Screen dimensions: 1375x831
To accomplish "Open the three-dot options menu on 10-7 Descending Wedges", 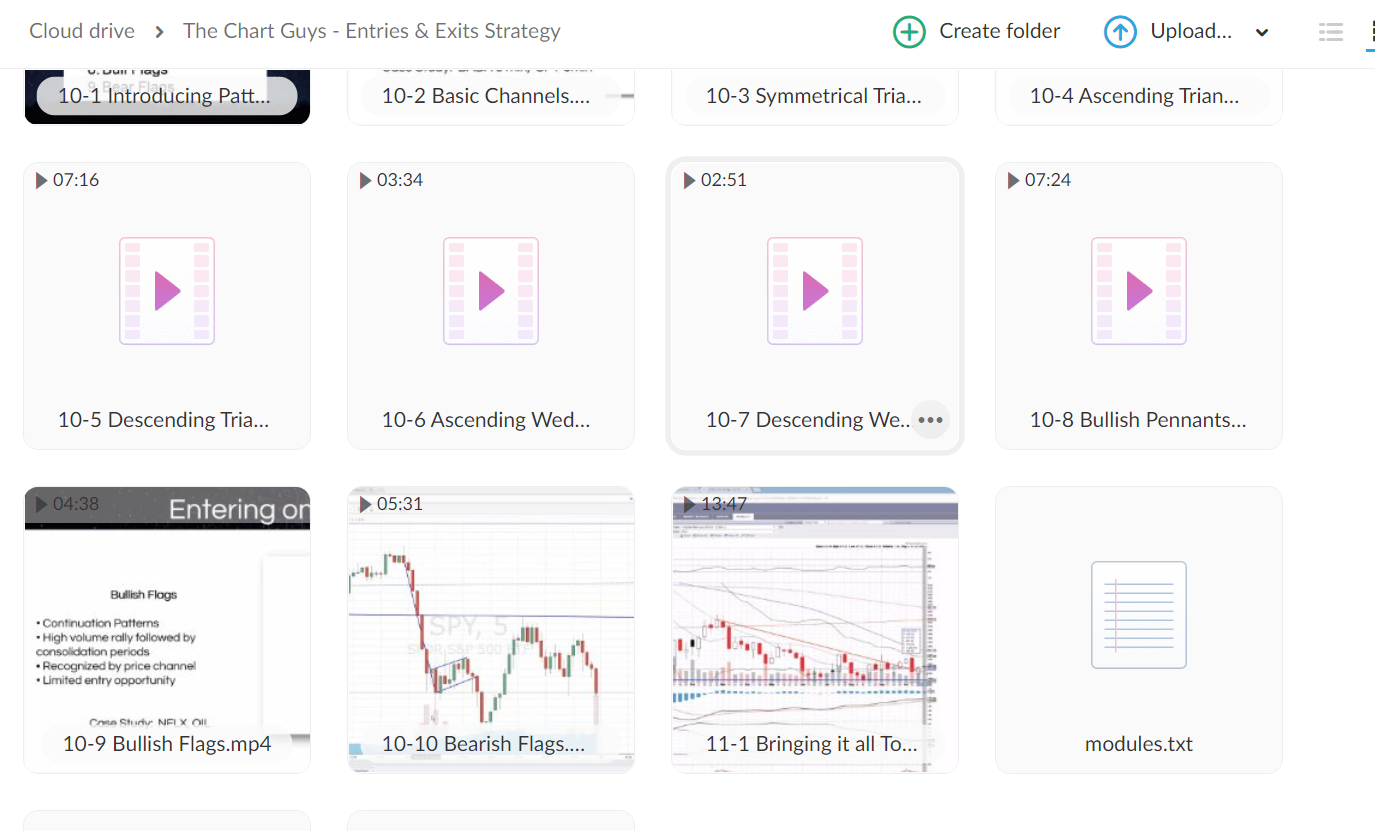I will tap(930, 420).
